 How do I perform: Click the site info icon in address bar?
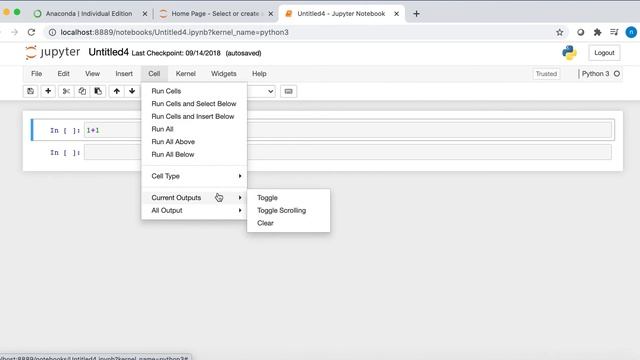[53, 32]
